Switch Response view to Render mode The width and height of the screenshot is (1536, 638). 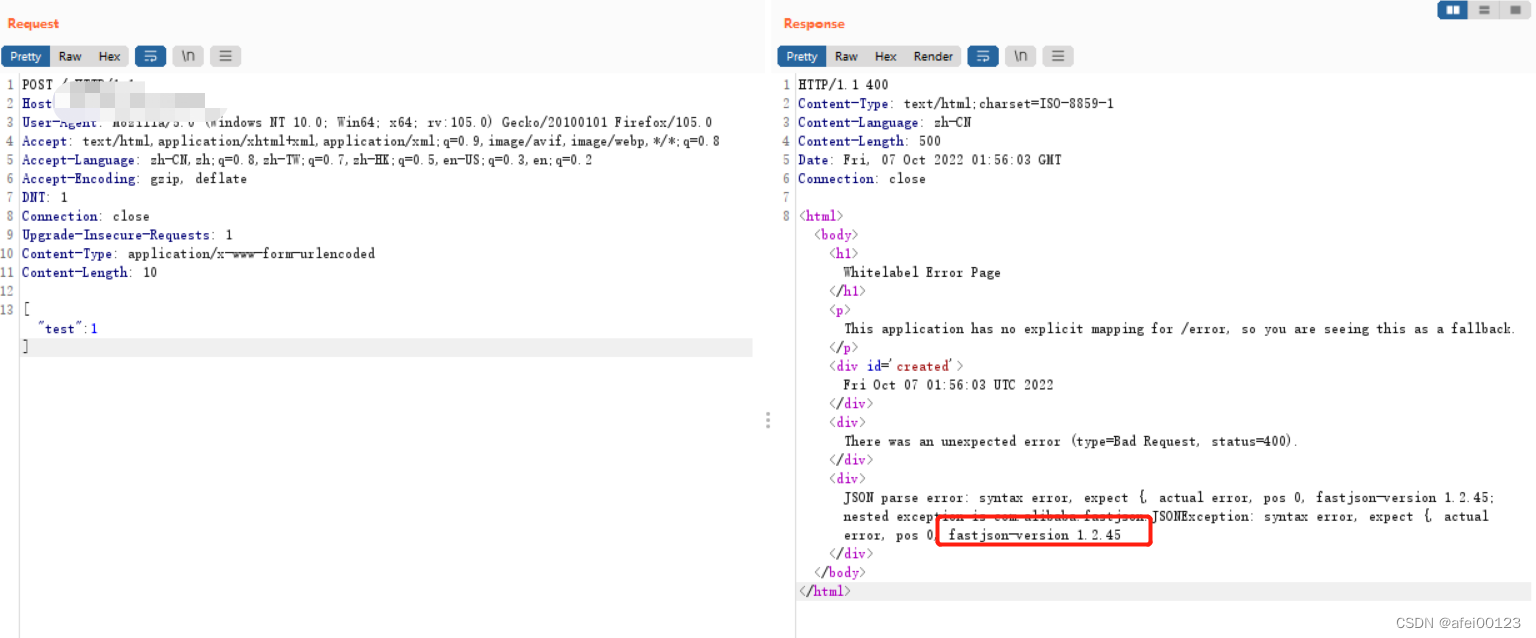(x=933, y=56)
